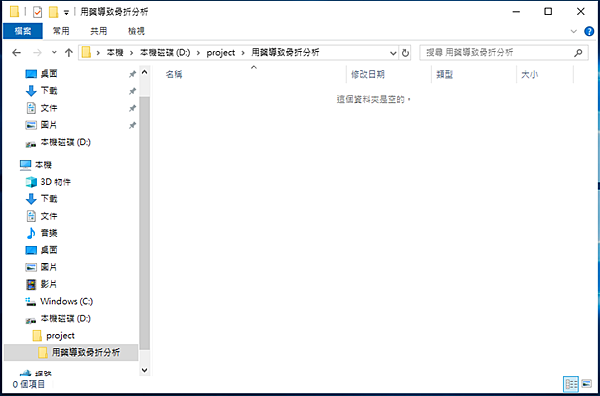Refresh the current folder view
The image size is (600, 396).
point(405,53)
